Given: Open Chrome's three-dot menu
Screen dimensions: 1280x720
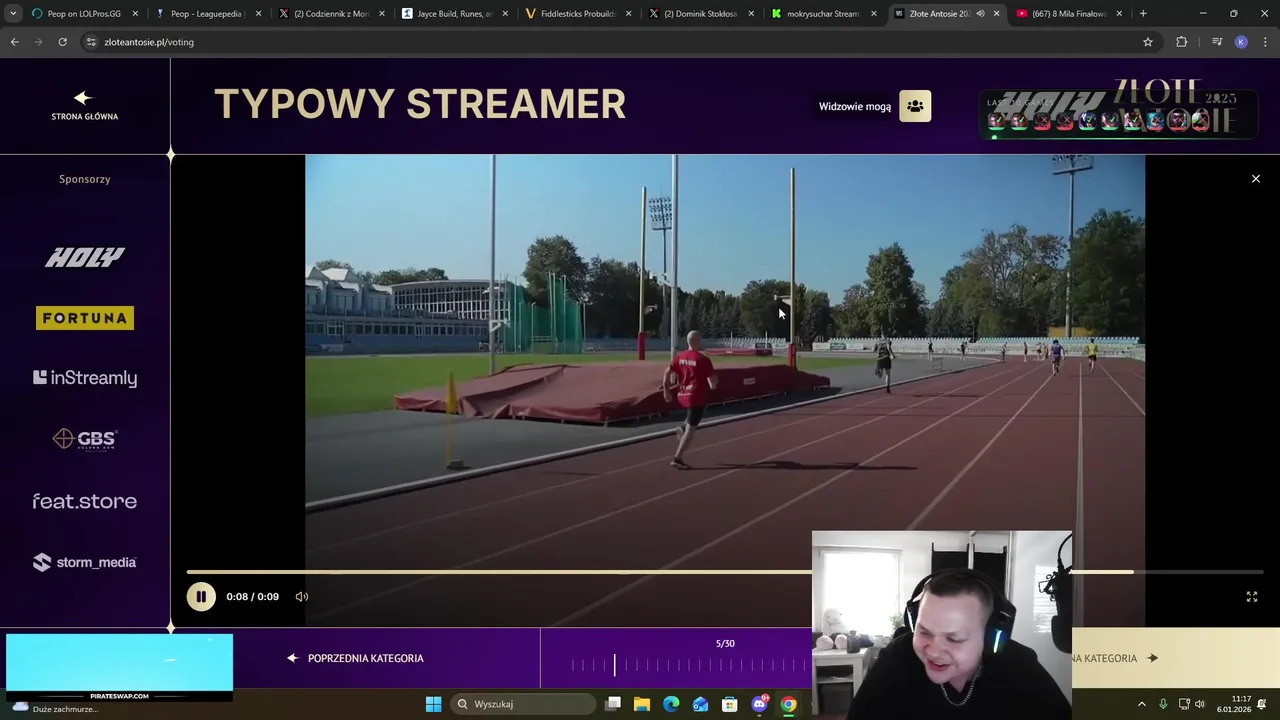Looking at the screenshot, I should click(1265, 42).
